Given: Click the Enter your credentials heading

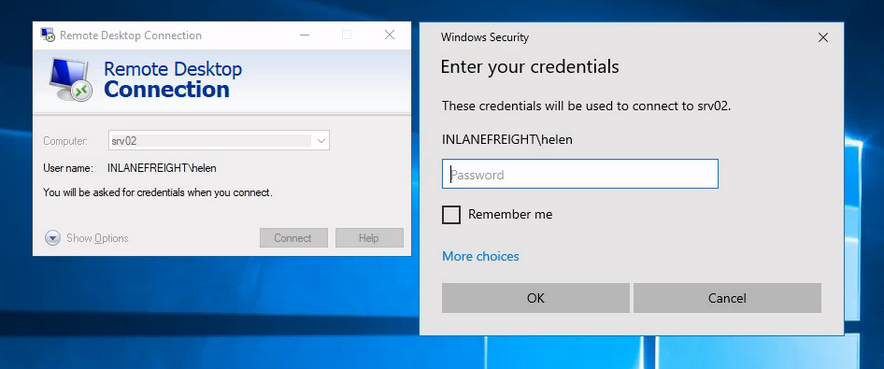Looking at the screenshot, I should coord(529,67).
